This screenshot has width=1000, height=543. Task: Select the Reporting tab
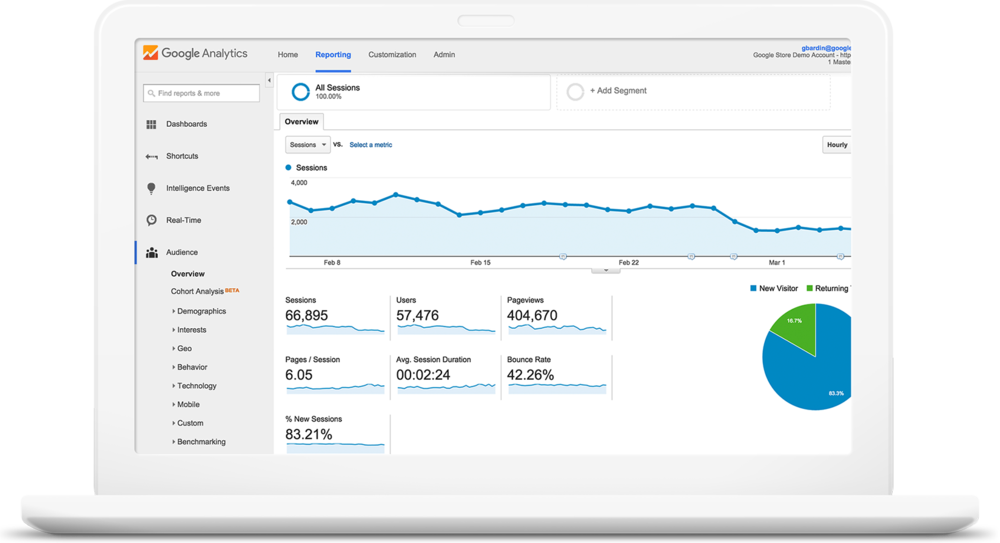click(333, 55)
